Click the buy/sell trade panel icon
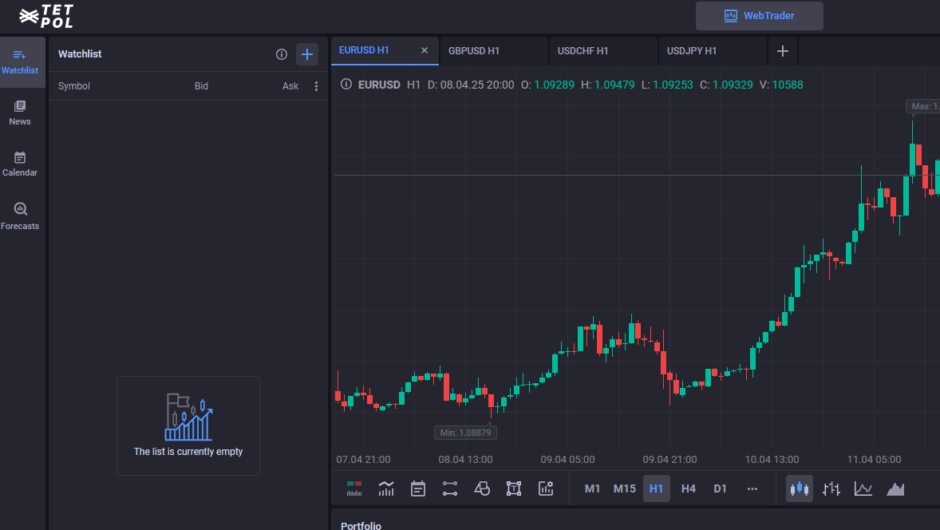The width and height of the screenshot is (940, 530). click(354, 488)
